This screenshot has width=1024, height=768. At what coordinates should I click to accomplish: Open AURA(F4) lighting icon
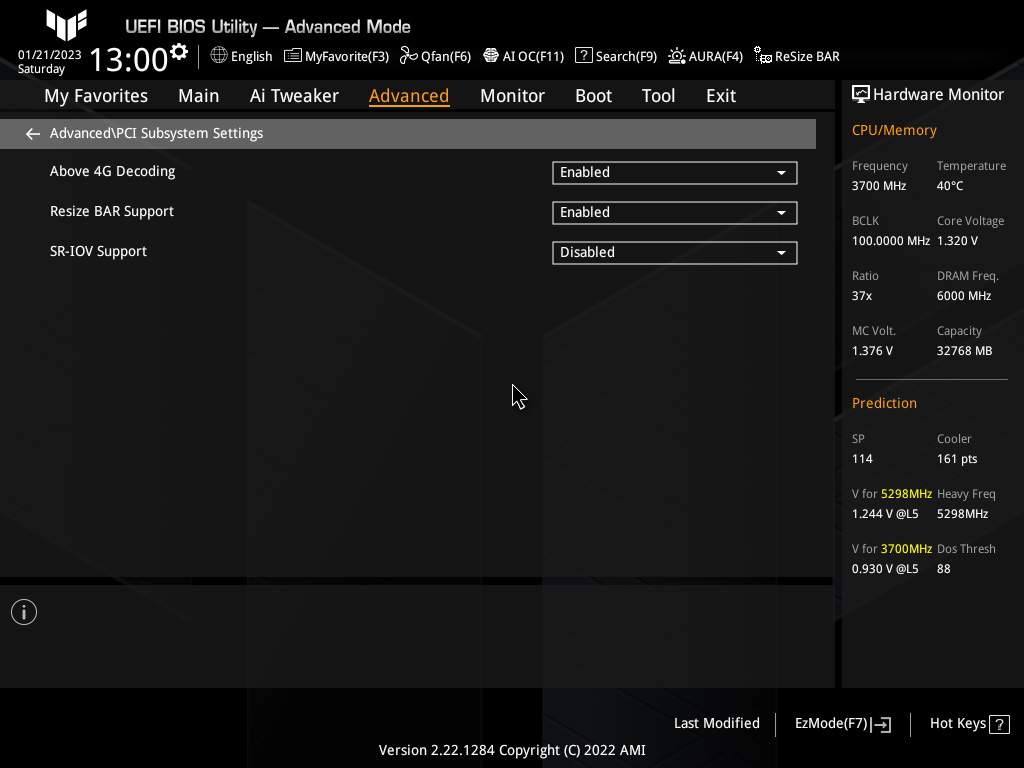pyautogui.click(x=677, y=56)
